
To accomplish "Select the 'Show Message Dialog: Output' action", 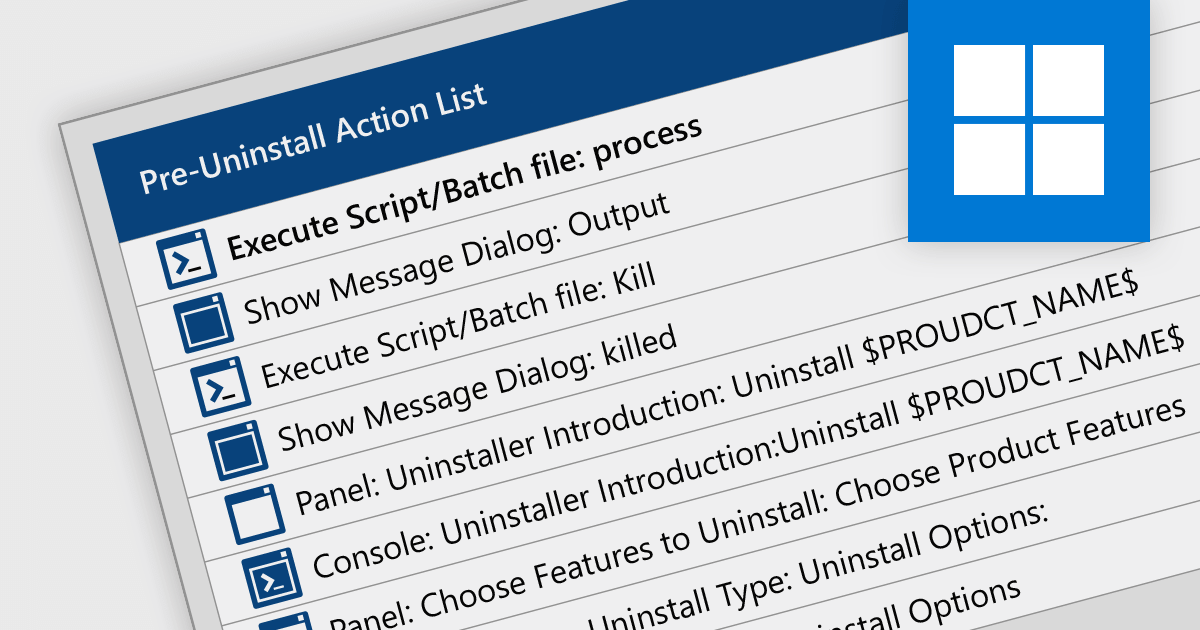I will click(x=456, y=260).
